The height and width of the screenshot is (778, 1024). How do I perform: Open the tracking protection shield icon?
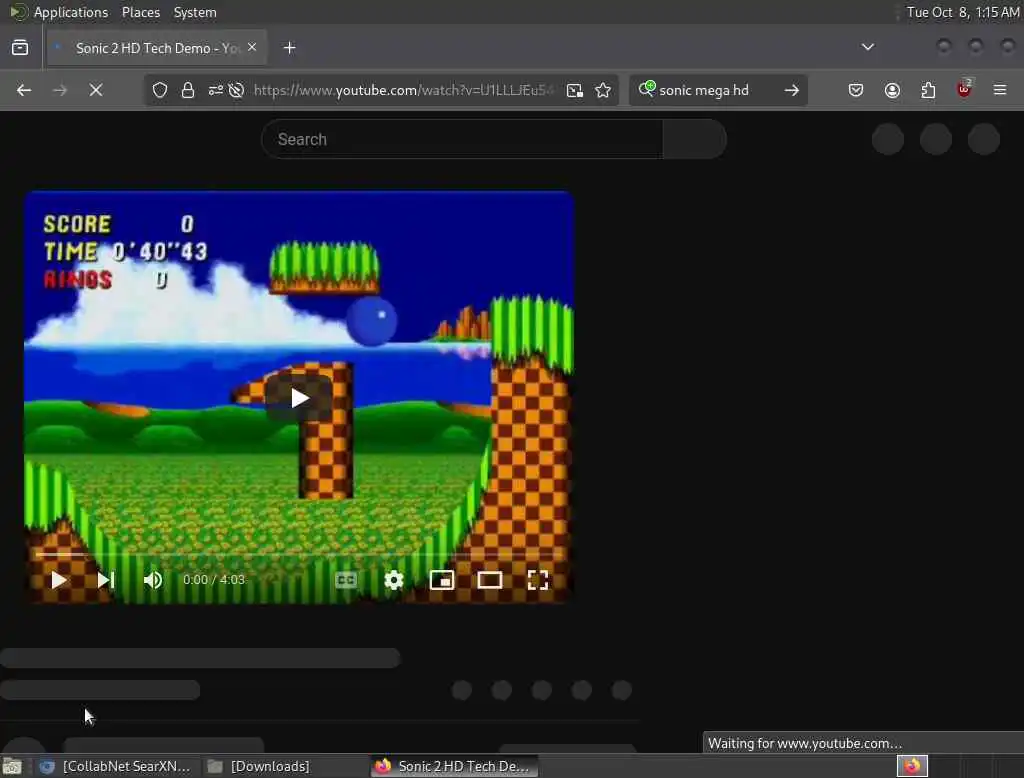point(160,90)
